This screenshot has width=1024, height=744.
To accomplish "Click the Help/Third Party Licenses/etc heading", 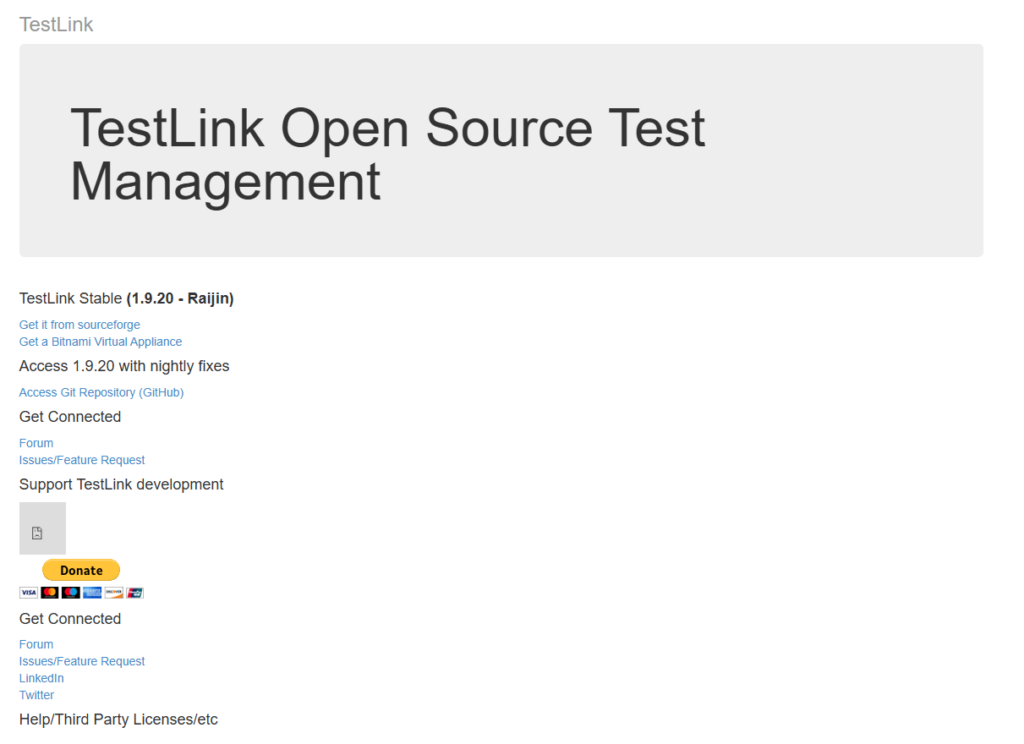I will click(x=118, y=720).
